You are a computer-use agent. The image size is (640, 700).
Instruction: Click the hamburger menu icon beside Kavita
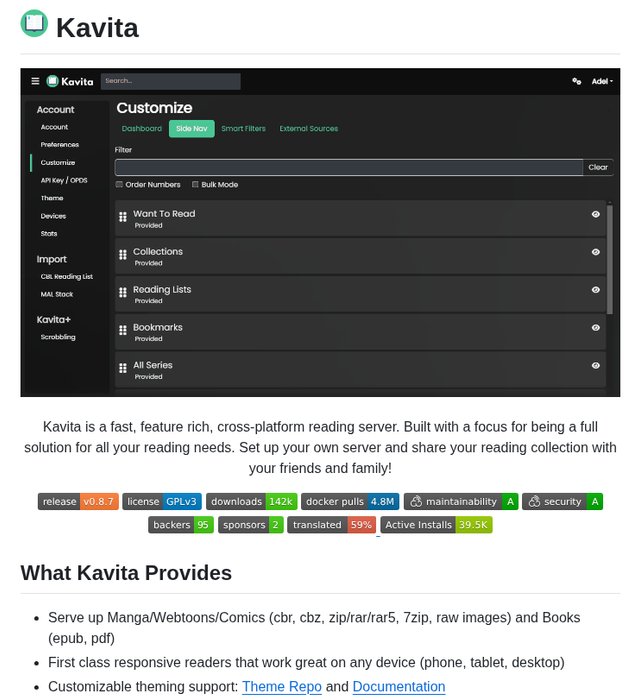coord(35,81)
